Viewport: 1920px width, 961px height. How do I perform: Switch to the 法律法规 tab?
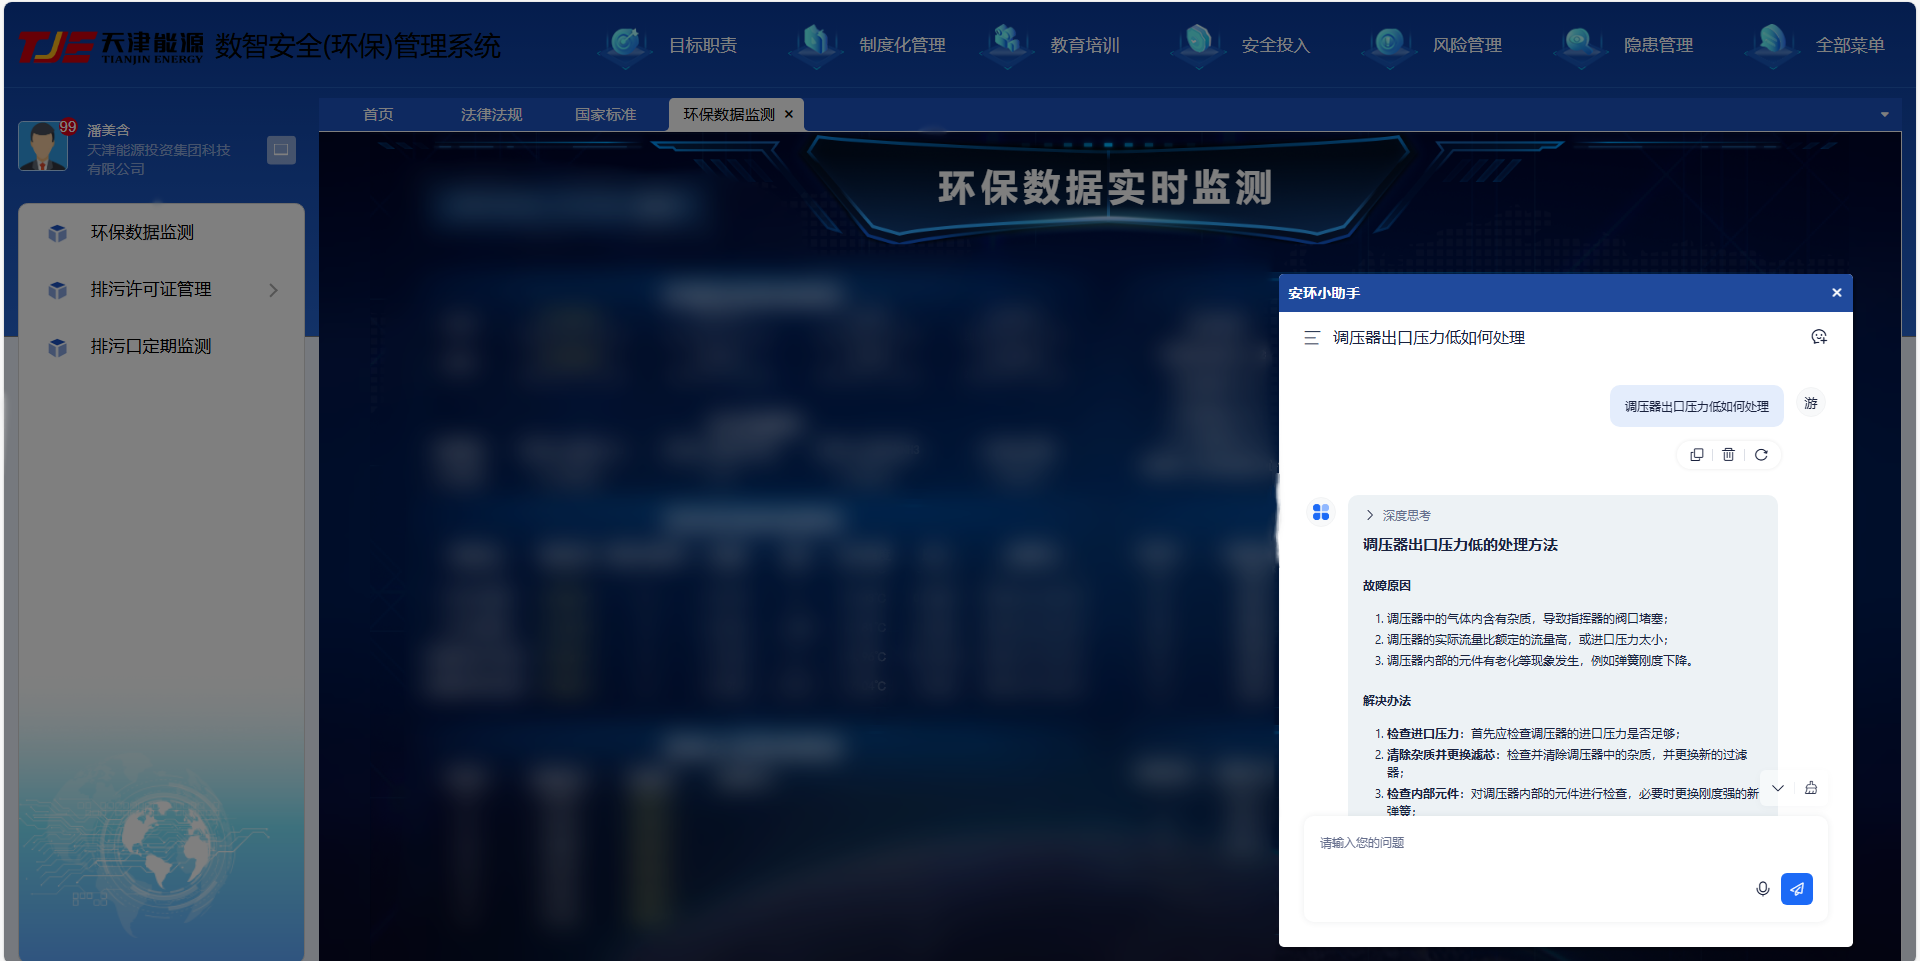click(x=491, y=115)
